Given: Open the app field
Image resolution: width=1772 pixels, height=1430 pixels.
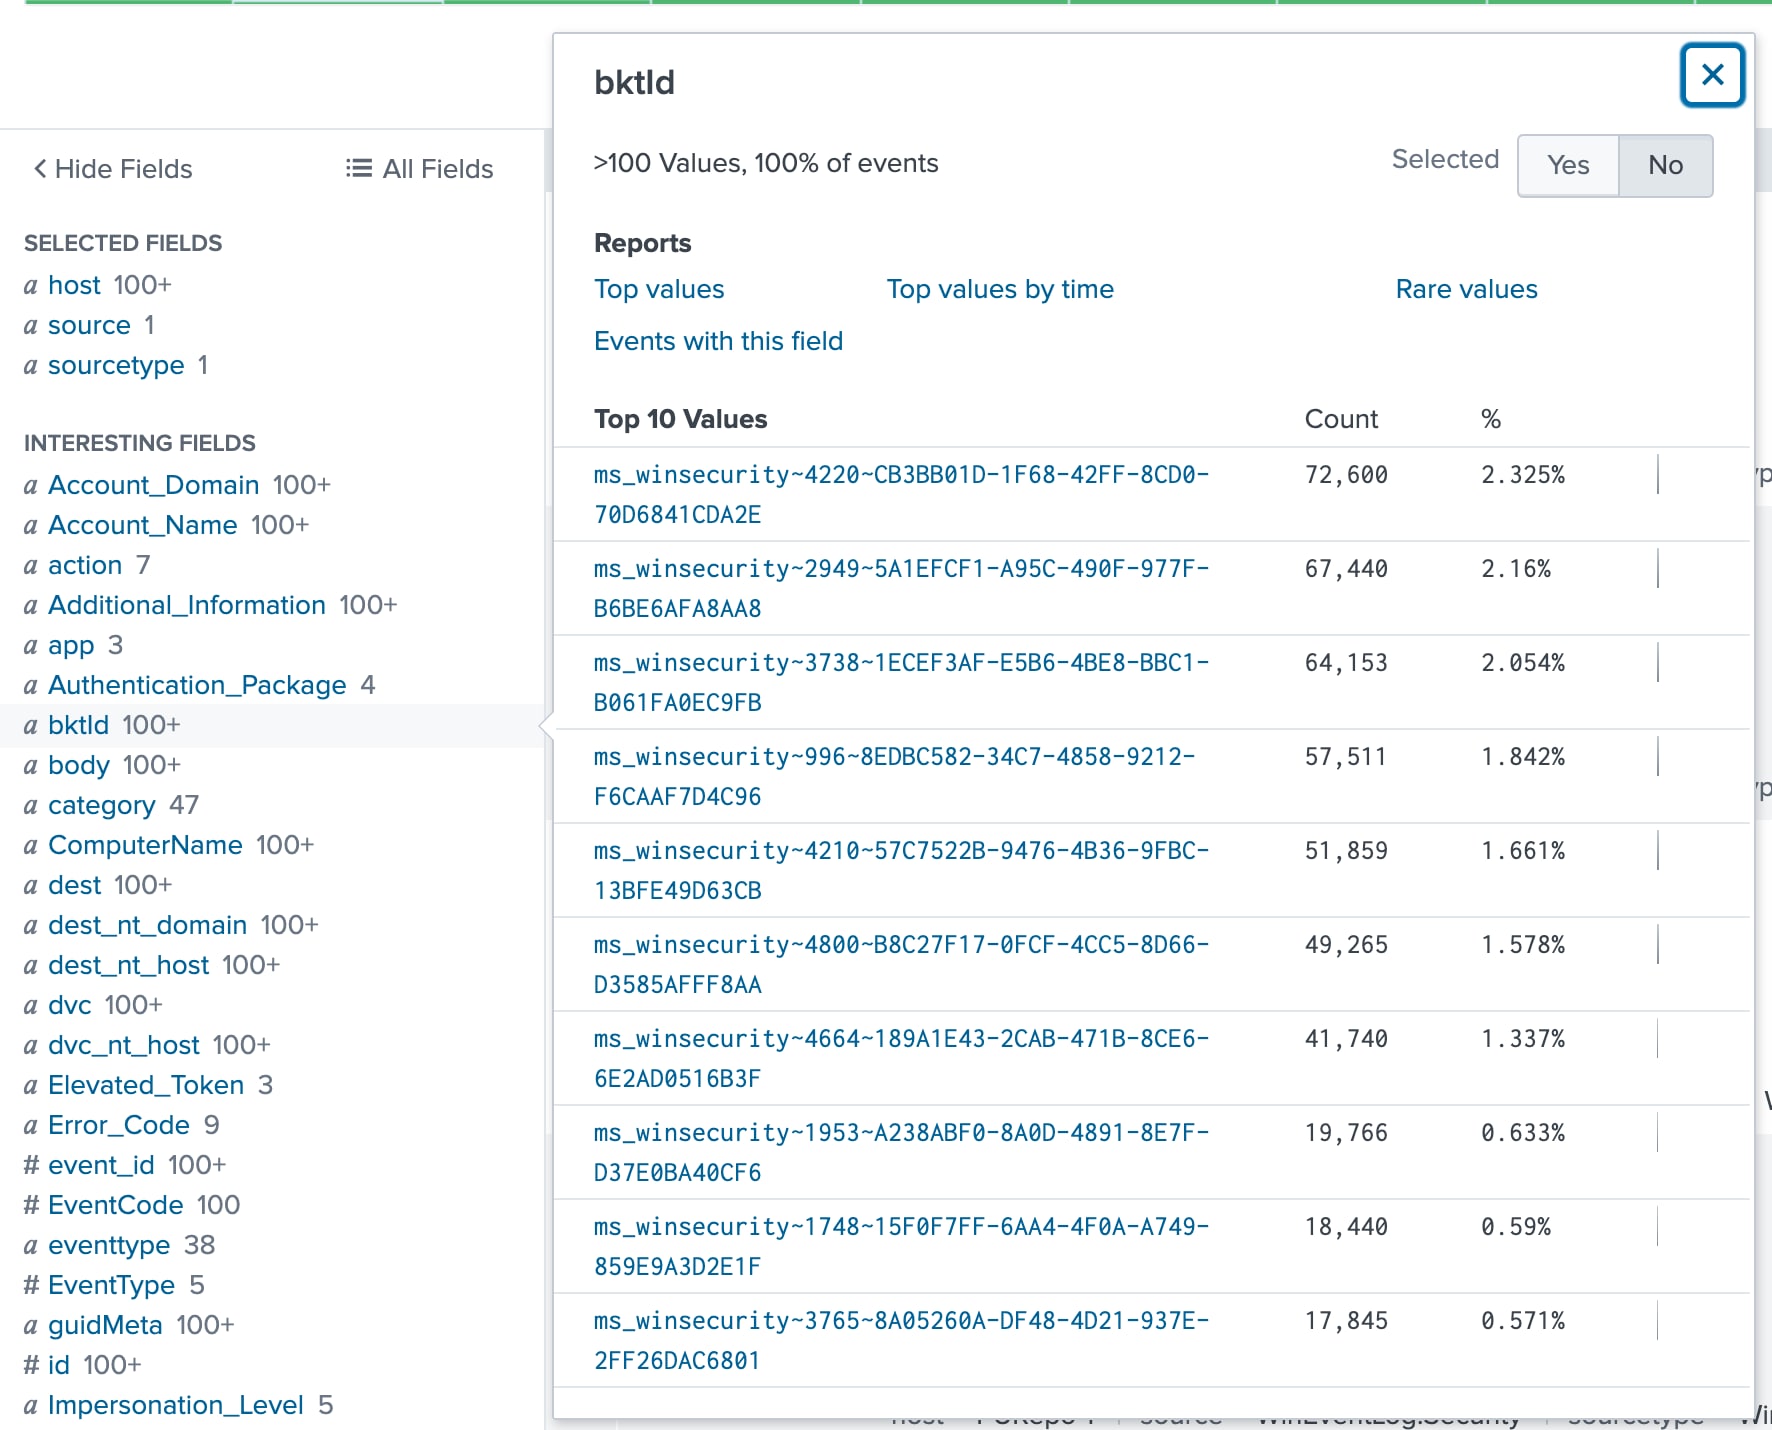Looking at the screenshot, I should pyautogui.click(x=71, y=645).
